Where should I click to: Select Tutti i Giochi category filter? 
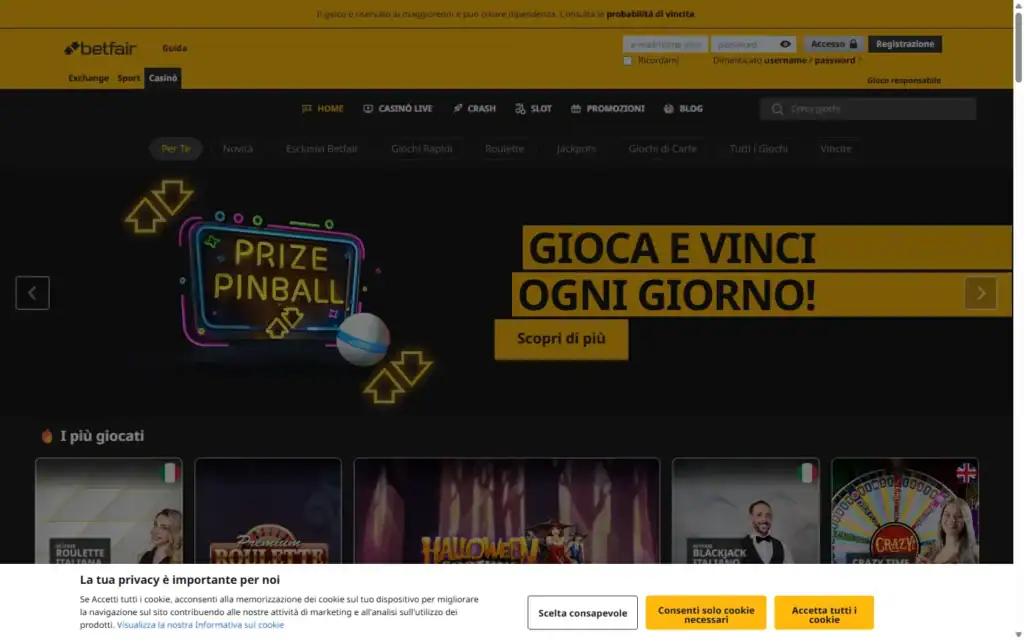click(x=758, y=149)
